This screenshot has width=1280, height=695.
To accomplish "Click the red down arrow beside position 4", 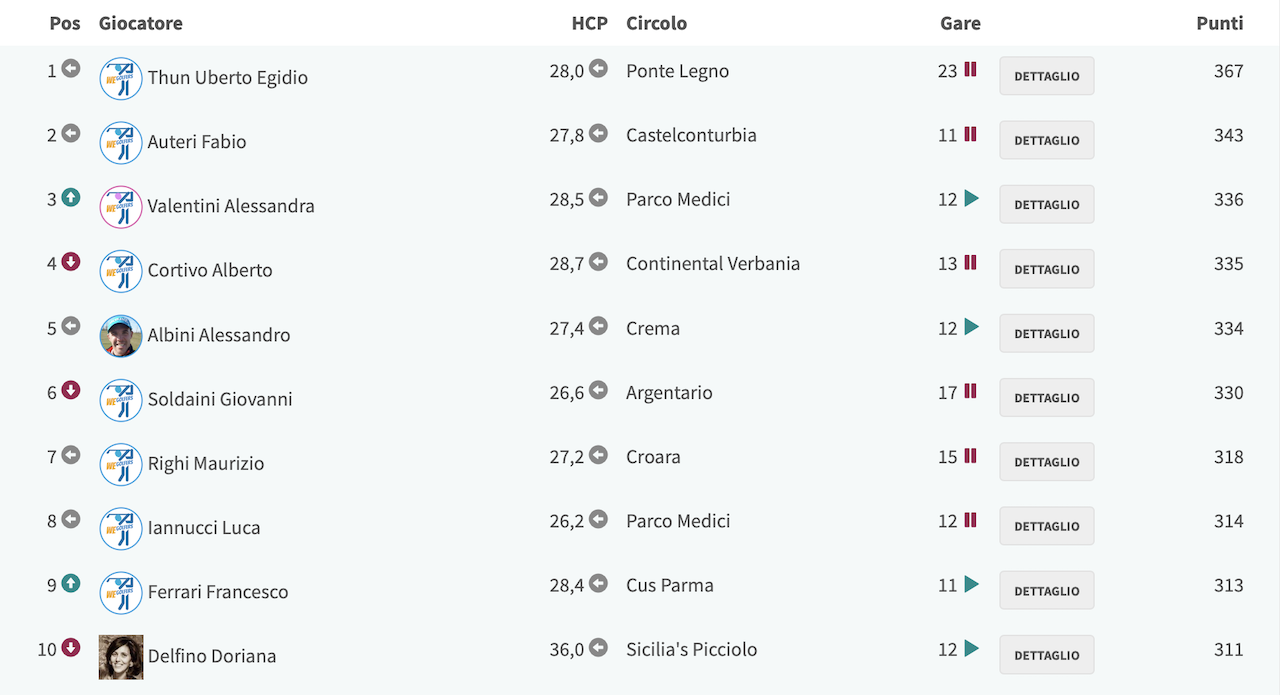I will tap(71, 262).
